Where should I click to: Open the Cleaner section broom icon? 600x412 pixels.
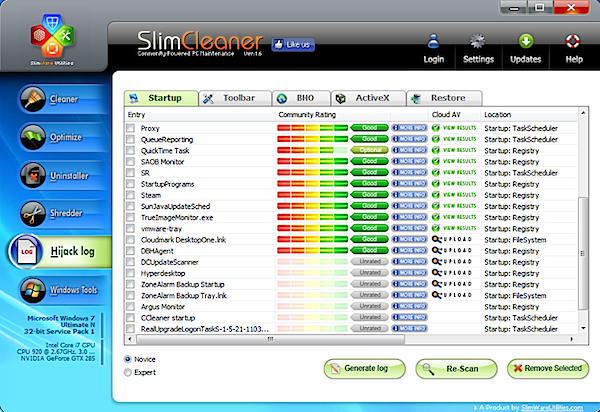point(33,99)
